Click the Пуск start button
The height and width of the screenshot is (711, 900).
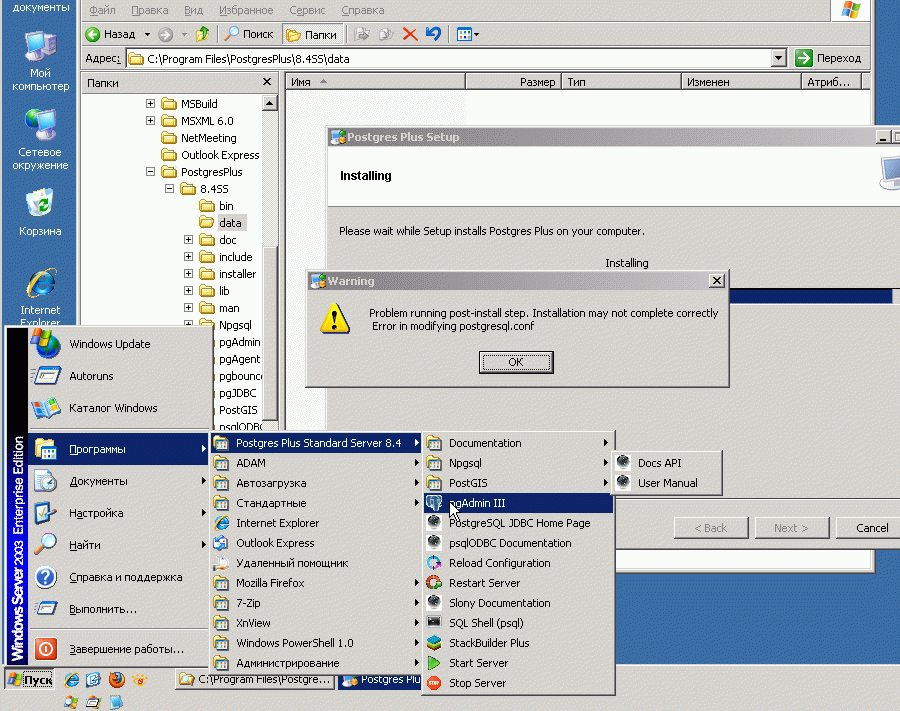click(x=30, y=680)
